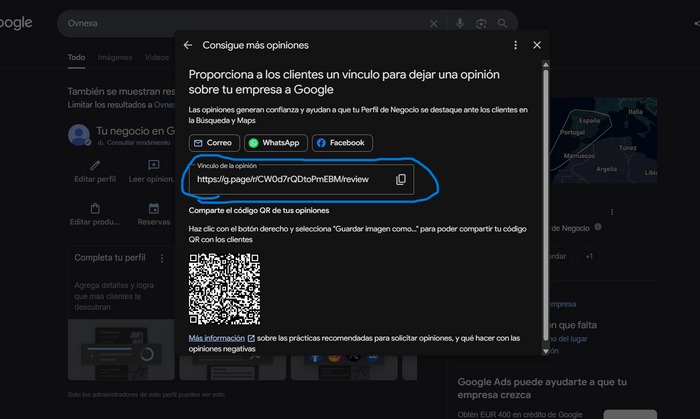Screen dimensions: 700x419
Task: Open the review QR code image
Action: [225, 289]
